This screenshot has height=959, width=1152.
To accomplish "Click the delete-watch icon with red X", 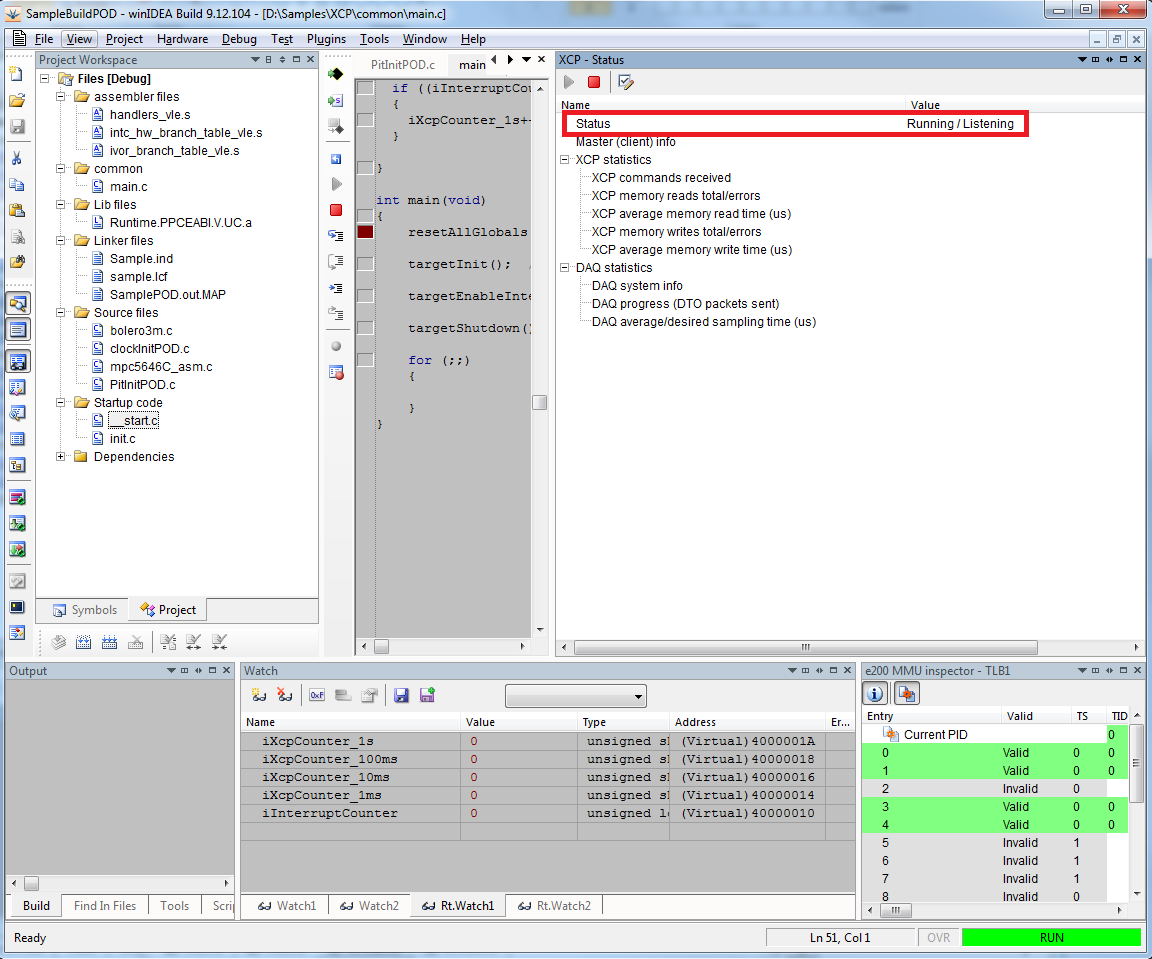I will coord(285,695).
